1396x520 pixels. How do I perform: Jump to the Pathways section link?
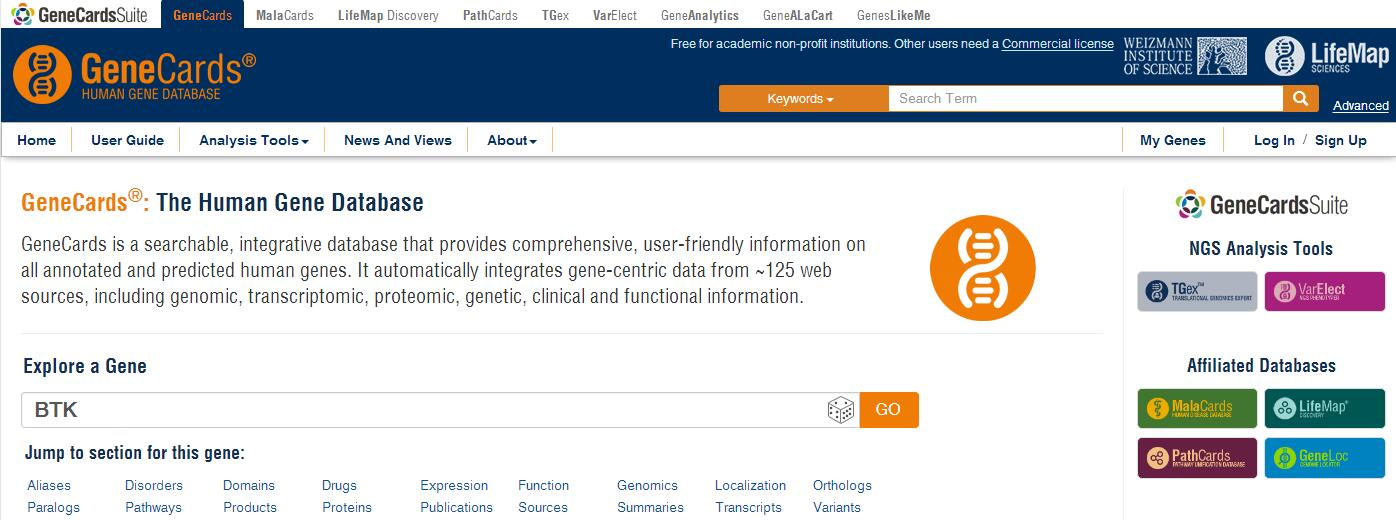click(153, 507)
